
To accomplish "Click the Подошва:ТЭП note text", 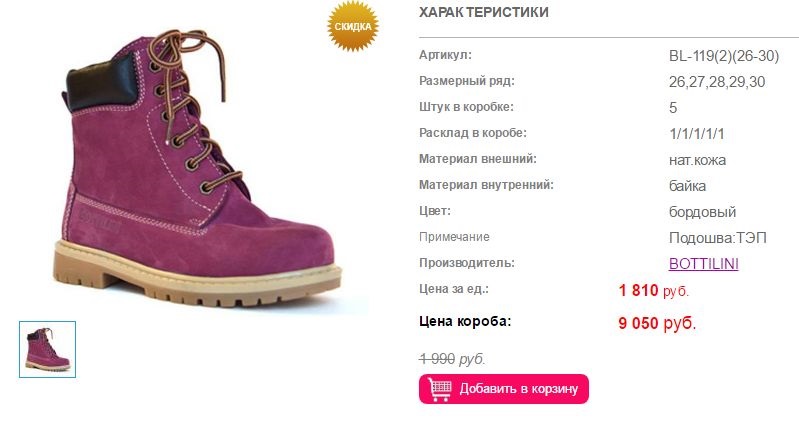I will (x=717, y=238).
